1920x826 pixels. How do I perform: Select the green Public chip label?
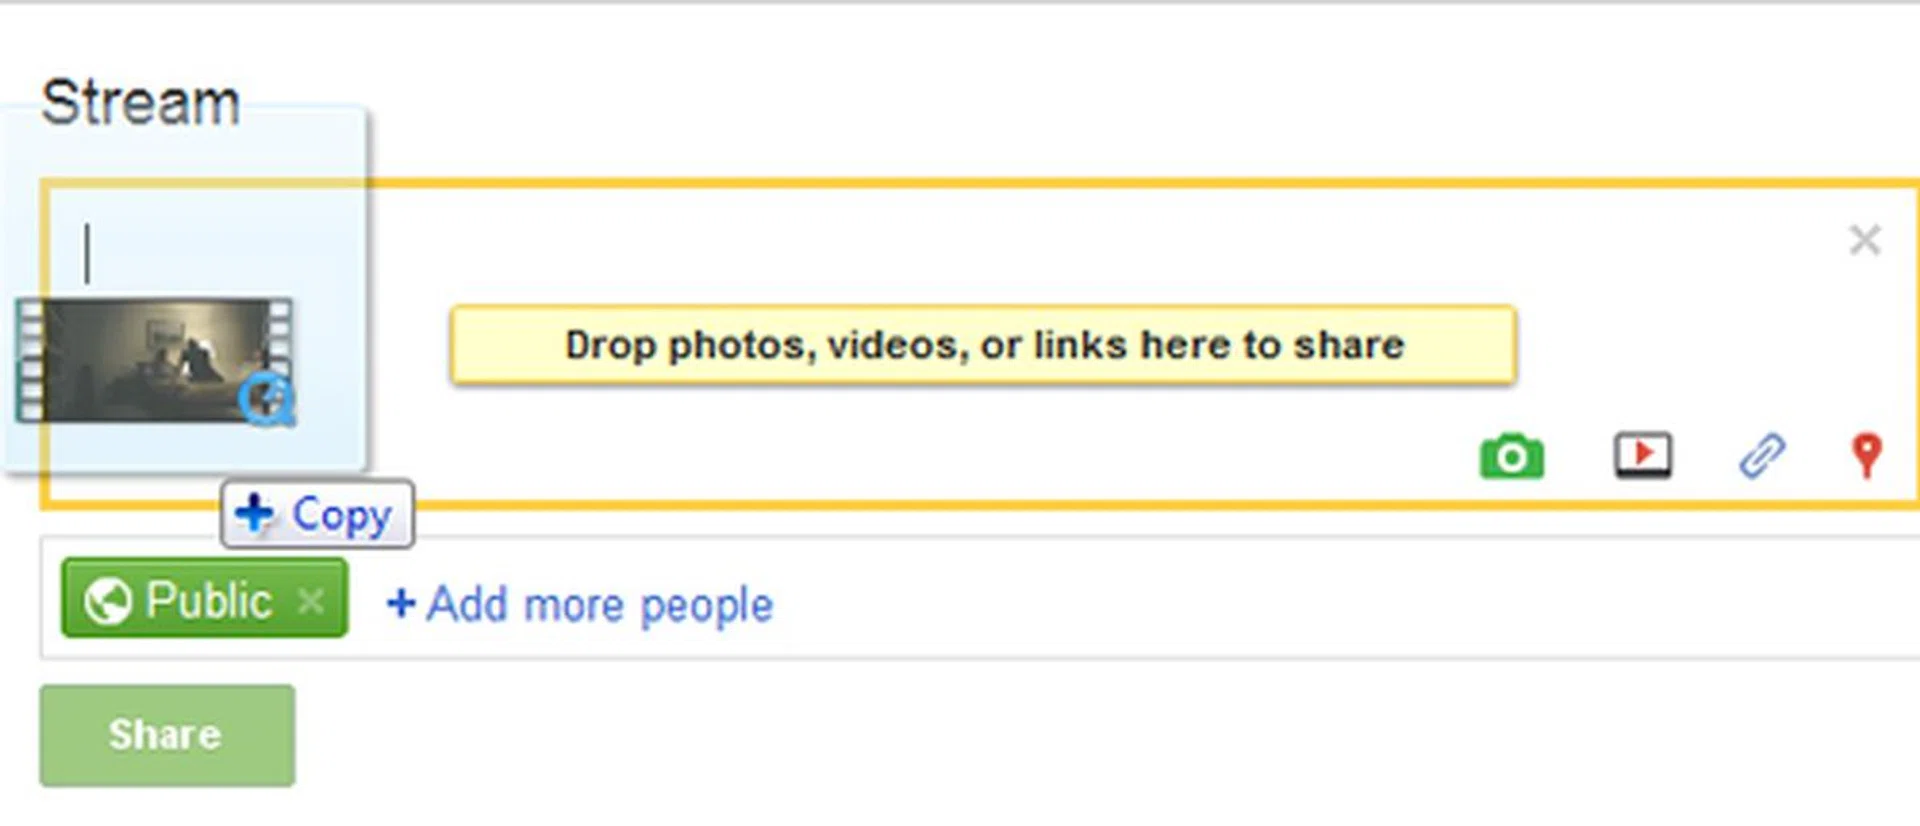coord(209,600)
